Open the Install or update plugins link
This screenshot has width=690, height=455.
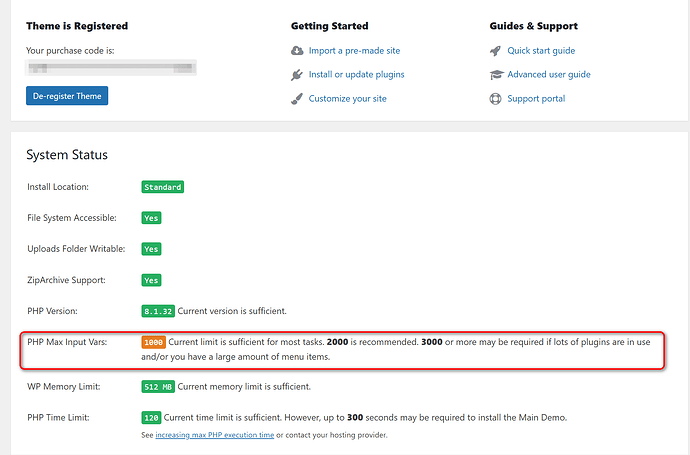[x=356, y=75]
